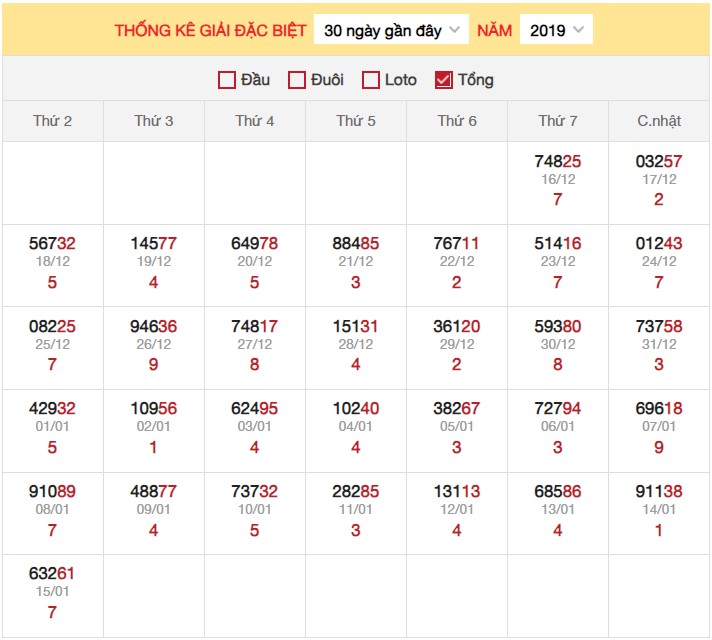Select result 28285 dated 11/01

click(356, 491)
